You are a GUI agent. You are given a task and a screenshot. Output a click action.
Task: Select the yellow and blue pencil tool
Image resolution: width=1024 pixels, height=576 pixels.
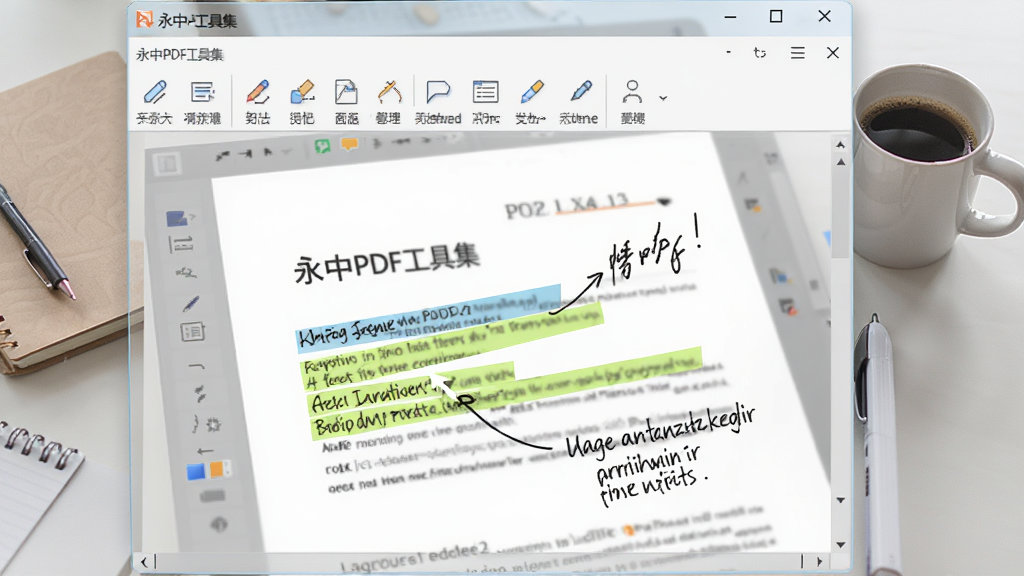click(532, 92)
